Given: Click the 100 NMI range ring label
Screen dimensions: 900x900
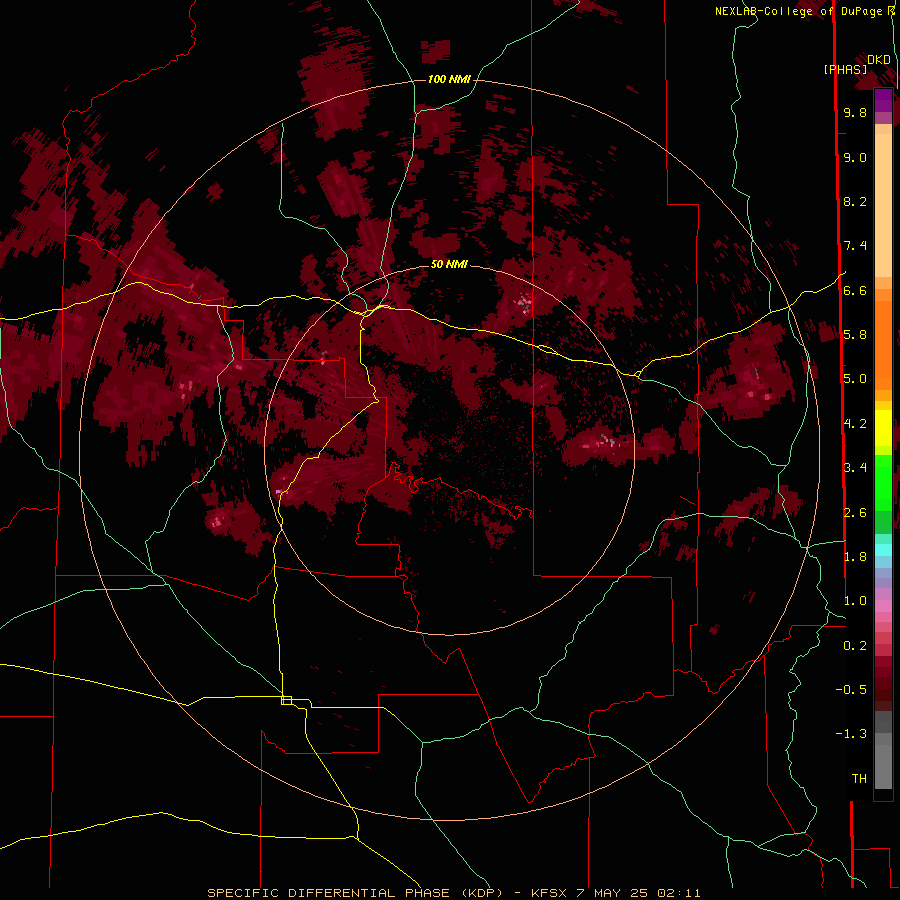Looking at the screenshot, I should [449, 79].
